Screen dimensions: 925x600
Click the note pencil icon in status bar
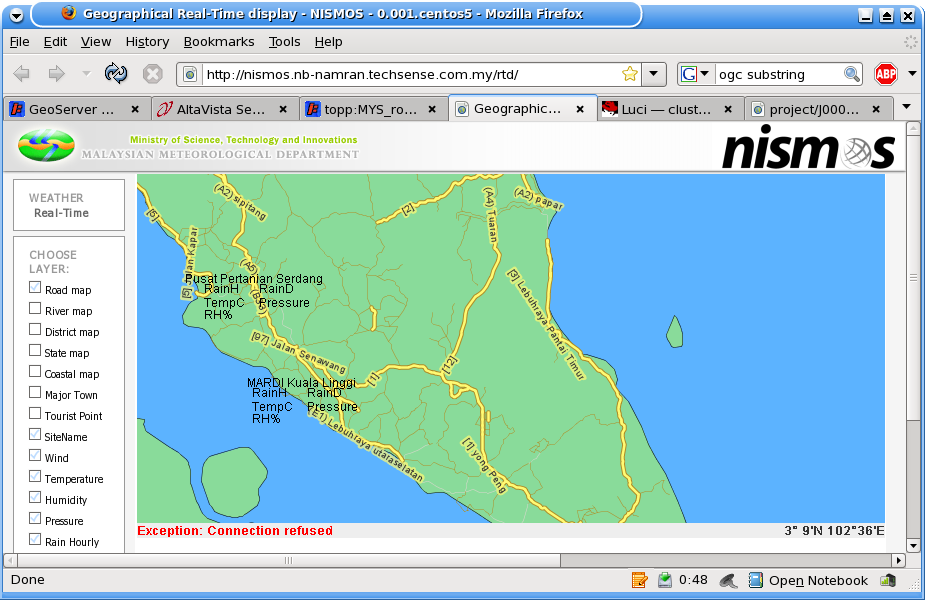coord(639,580)
